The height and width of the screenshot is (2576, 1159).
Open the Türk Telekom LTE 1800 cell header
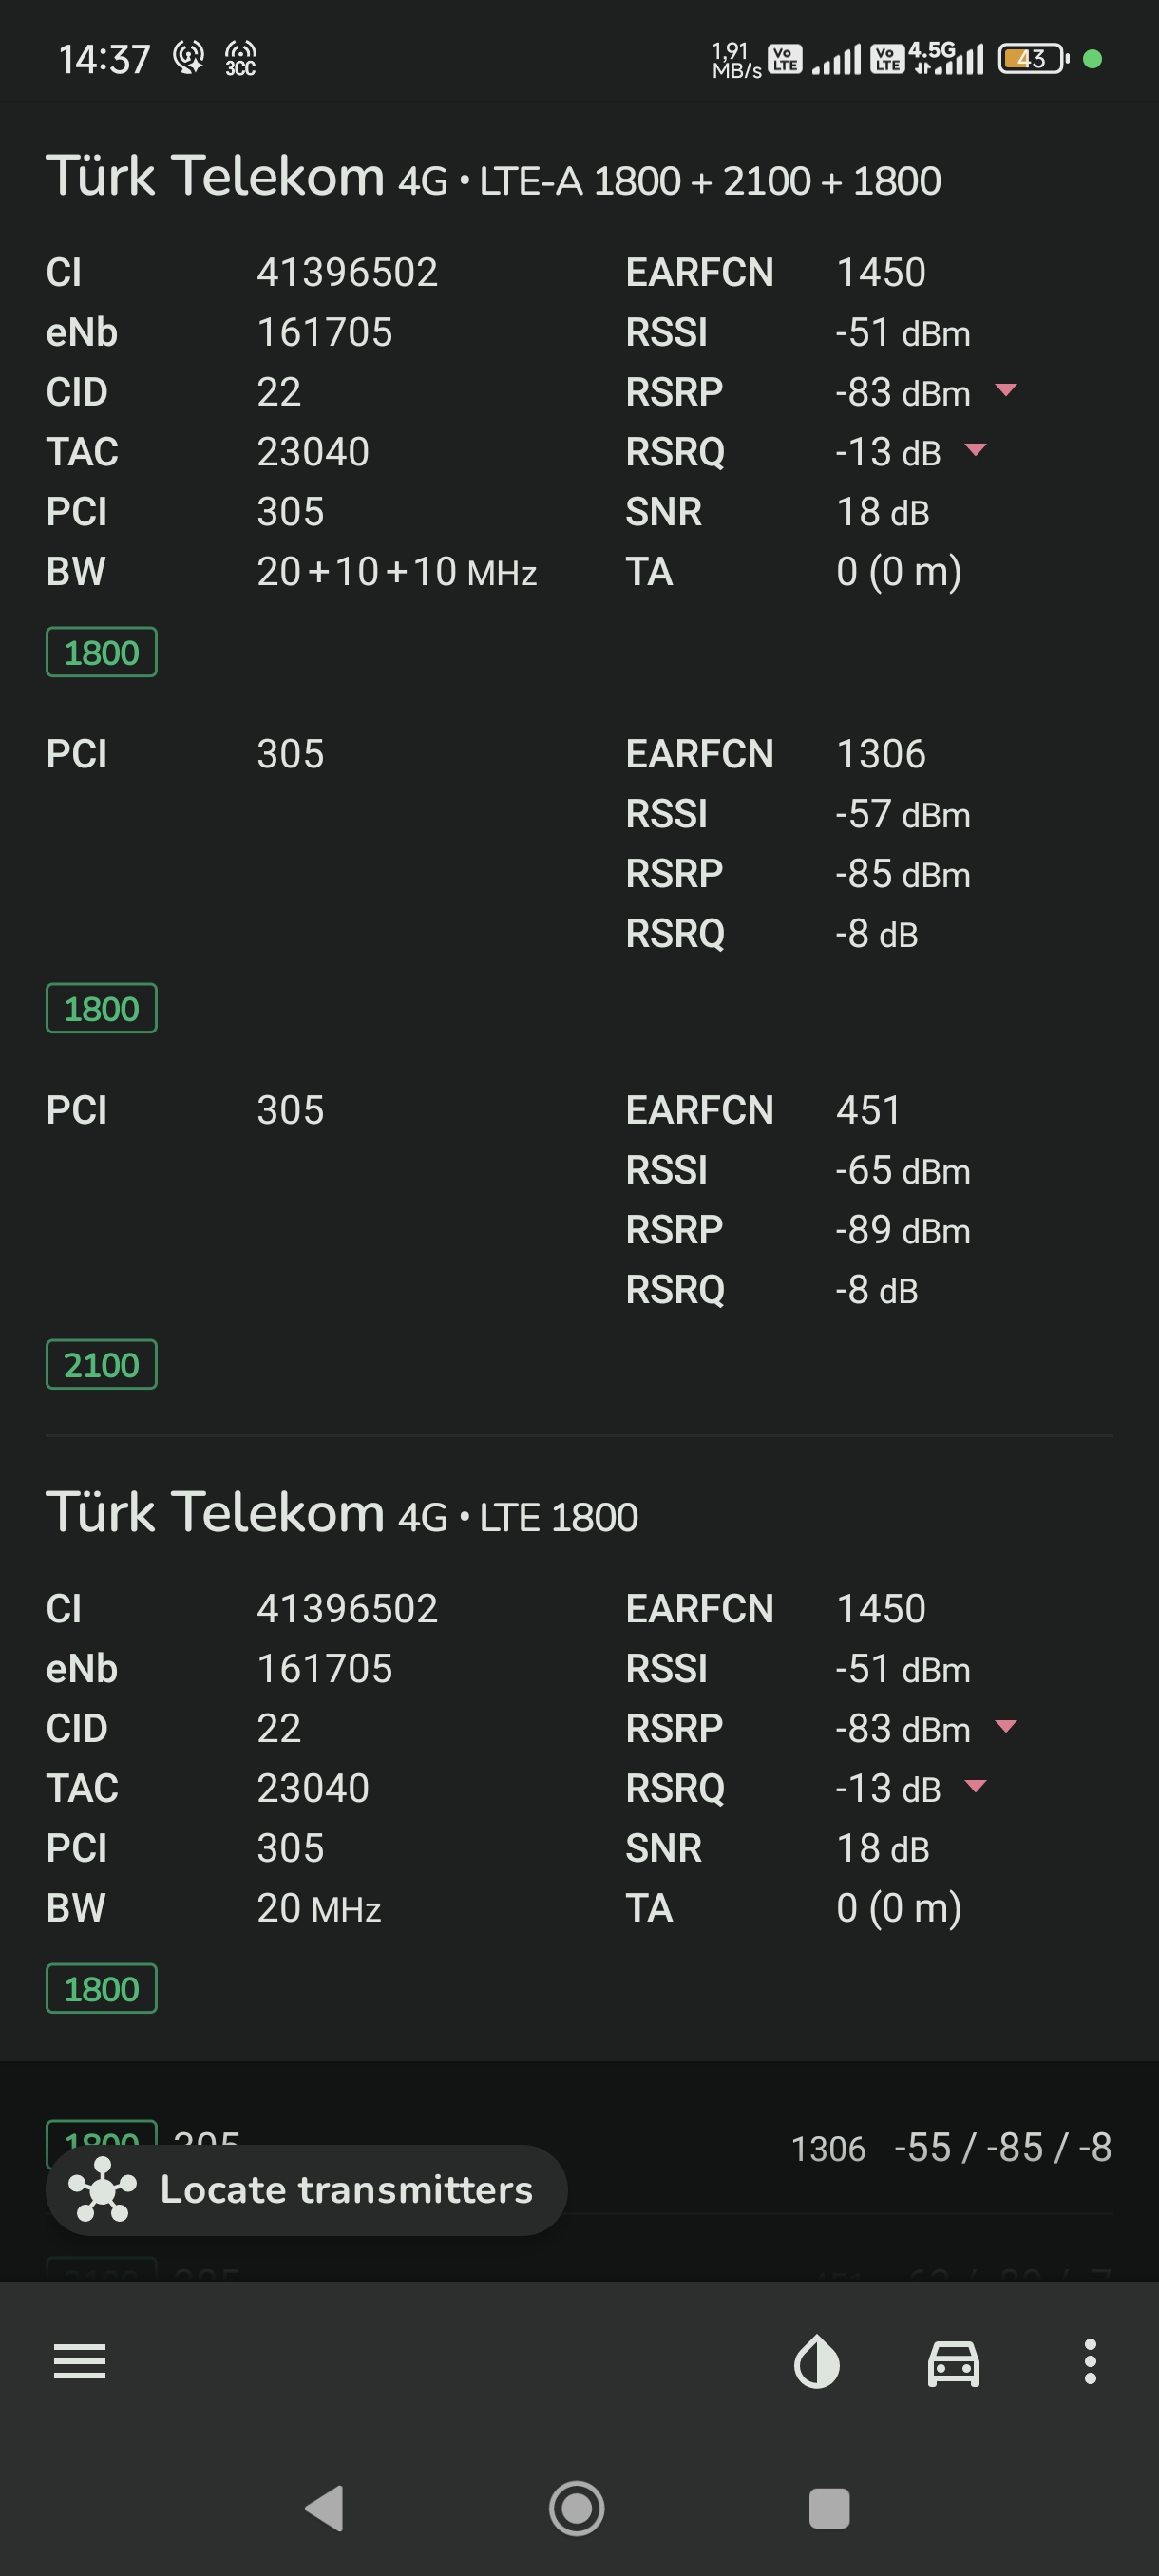342,1513
